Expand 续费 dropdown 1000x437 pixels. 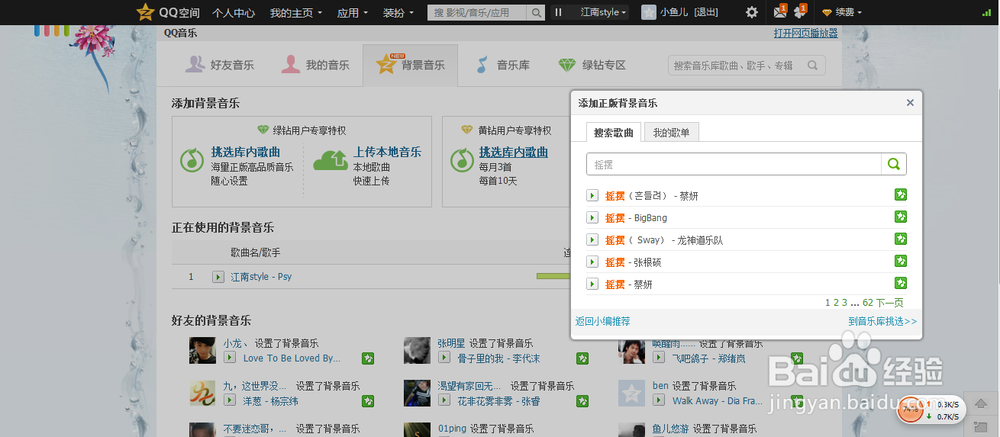click(842, 12)
